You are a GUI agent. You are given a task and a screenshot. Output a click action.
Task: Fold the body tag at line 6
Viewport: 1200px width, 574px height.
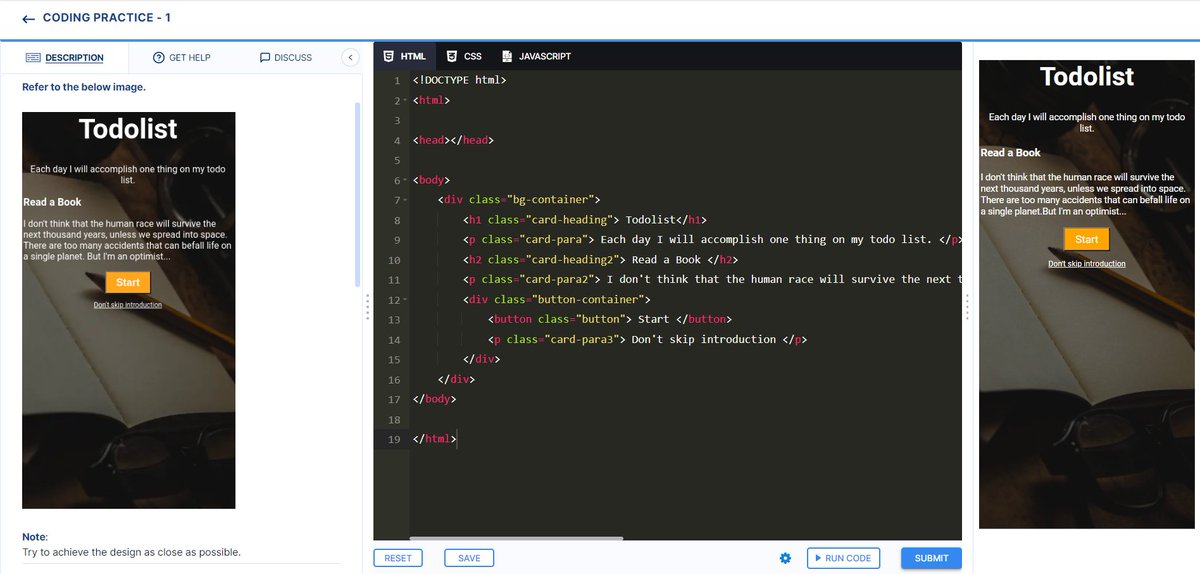coord(405,181)
